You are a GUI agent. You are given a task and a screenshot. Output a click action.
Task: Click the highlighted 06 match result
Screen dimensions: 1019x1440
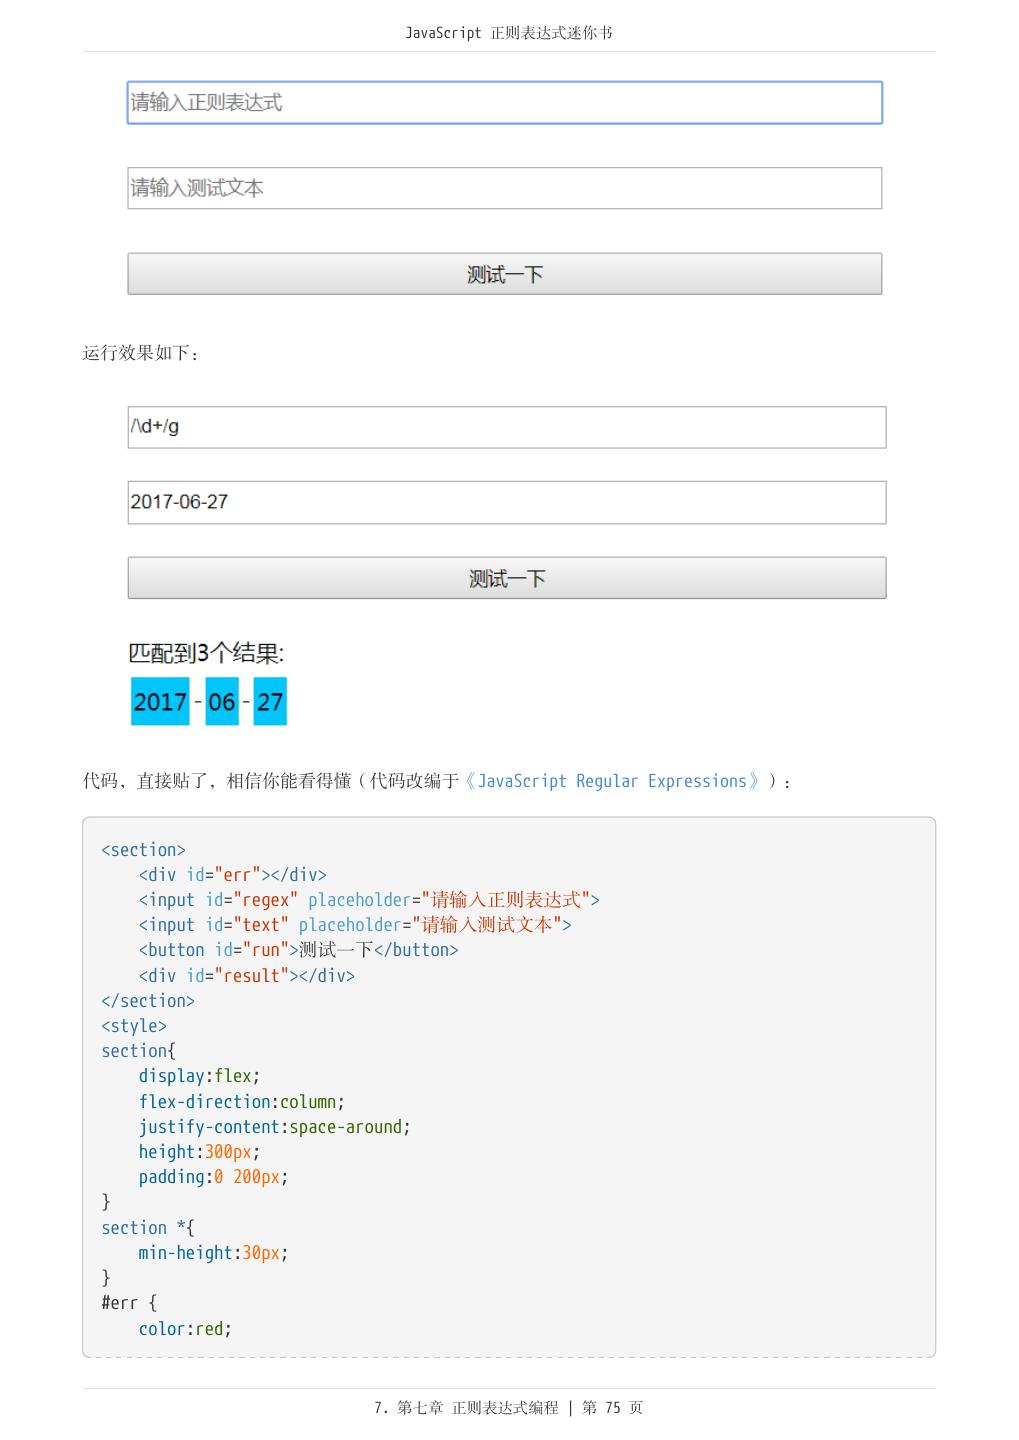(222, 702)
